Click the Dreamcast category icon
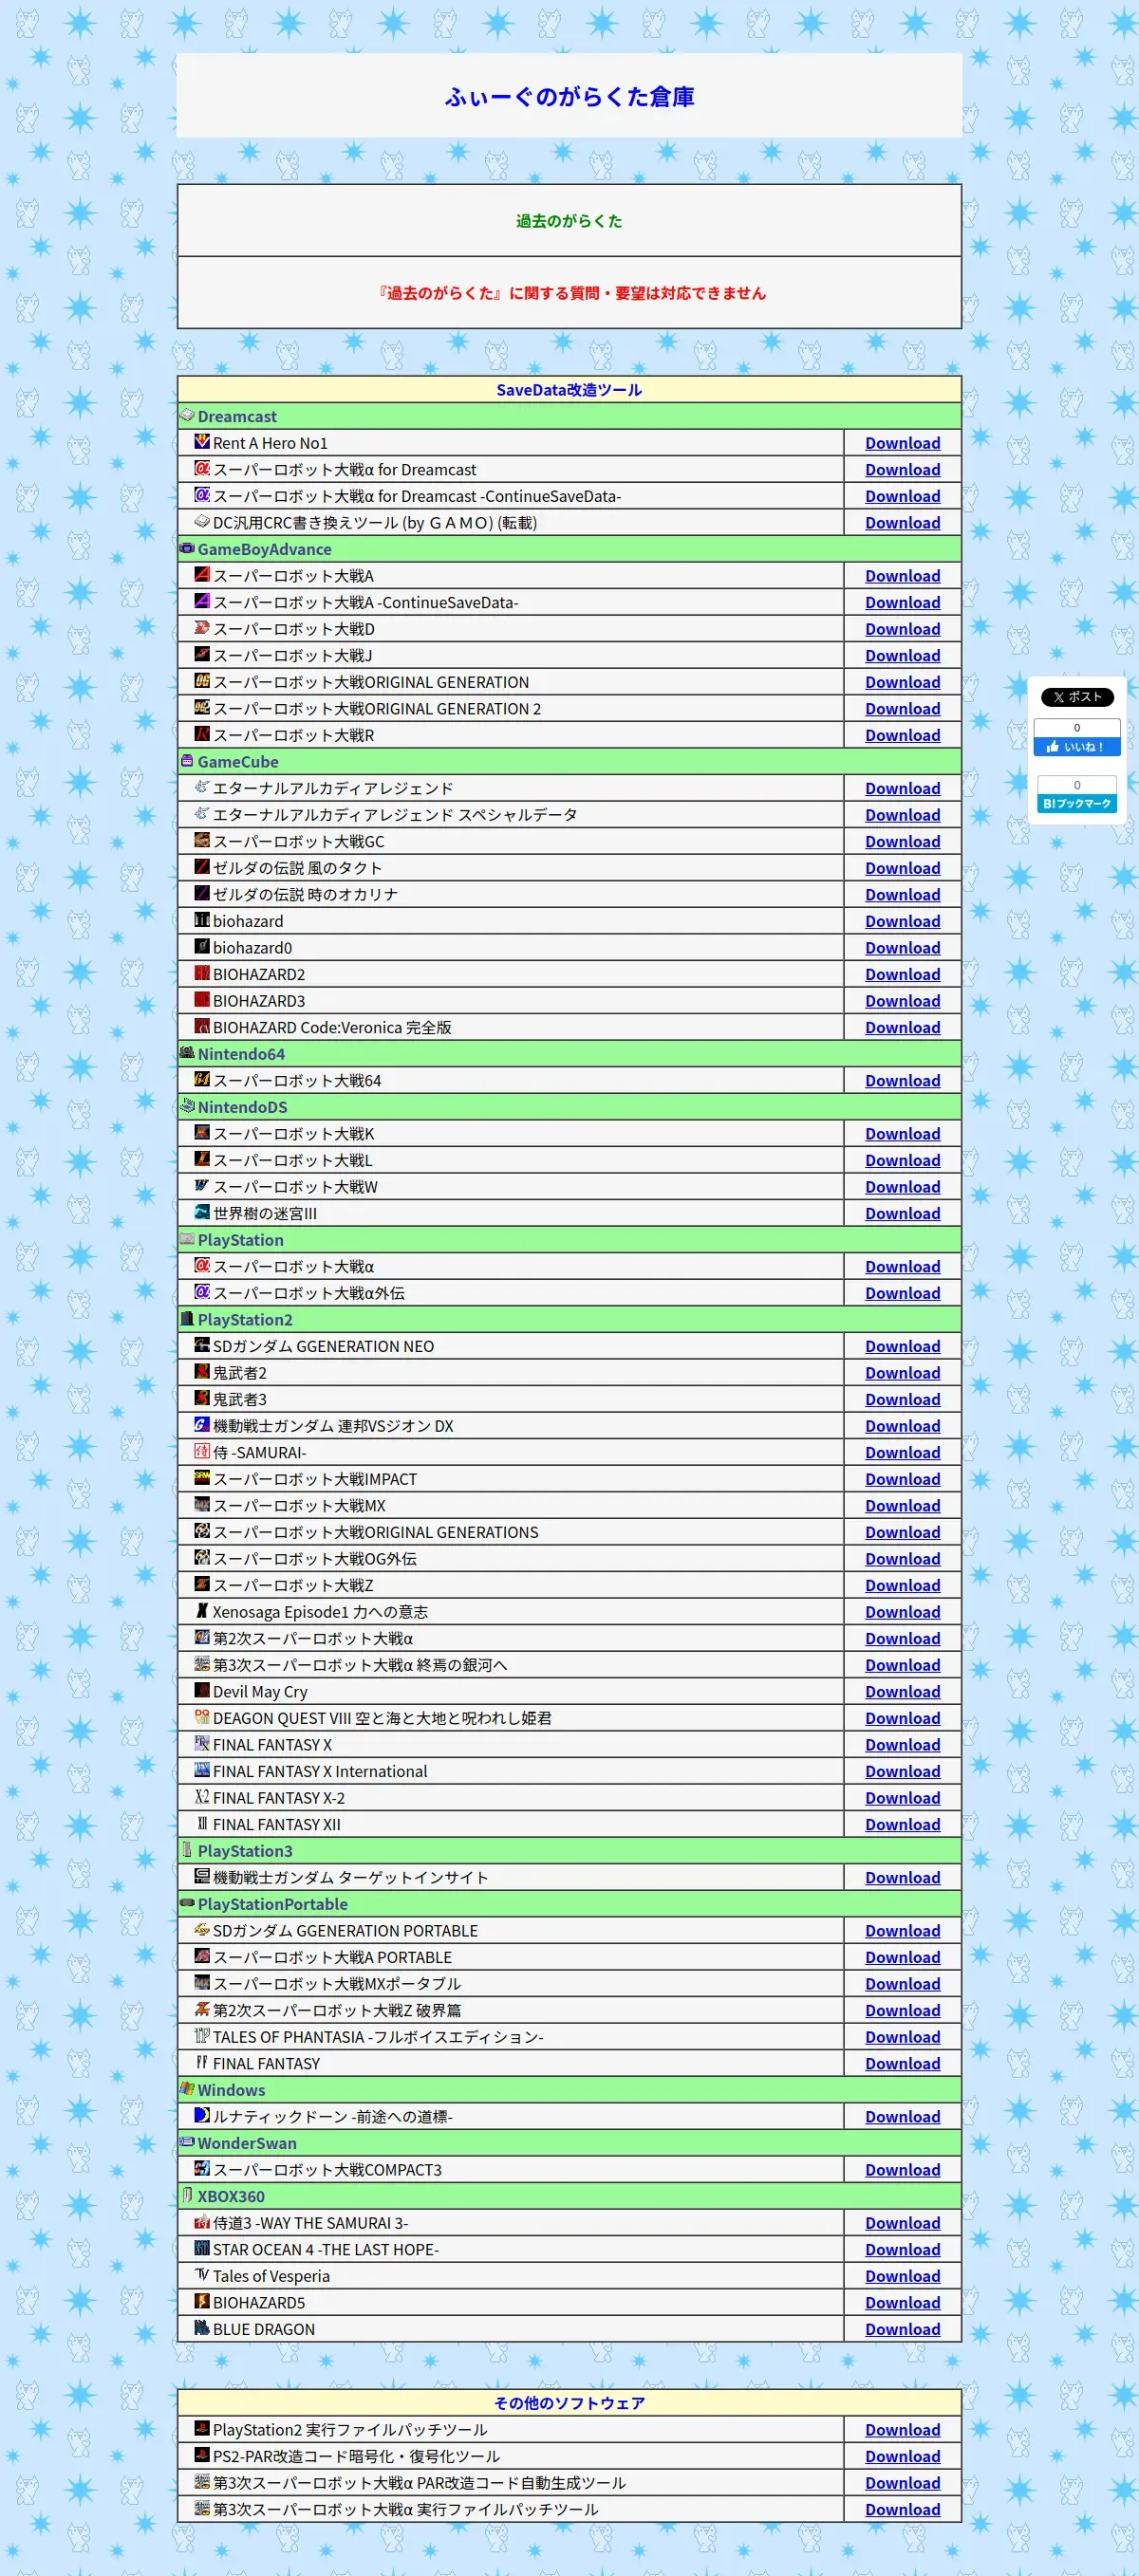This screenshot has height=2576, width=1139. tap(187, 415)
